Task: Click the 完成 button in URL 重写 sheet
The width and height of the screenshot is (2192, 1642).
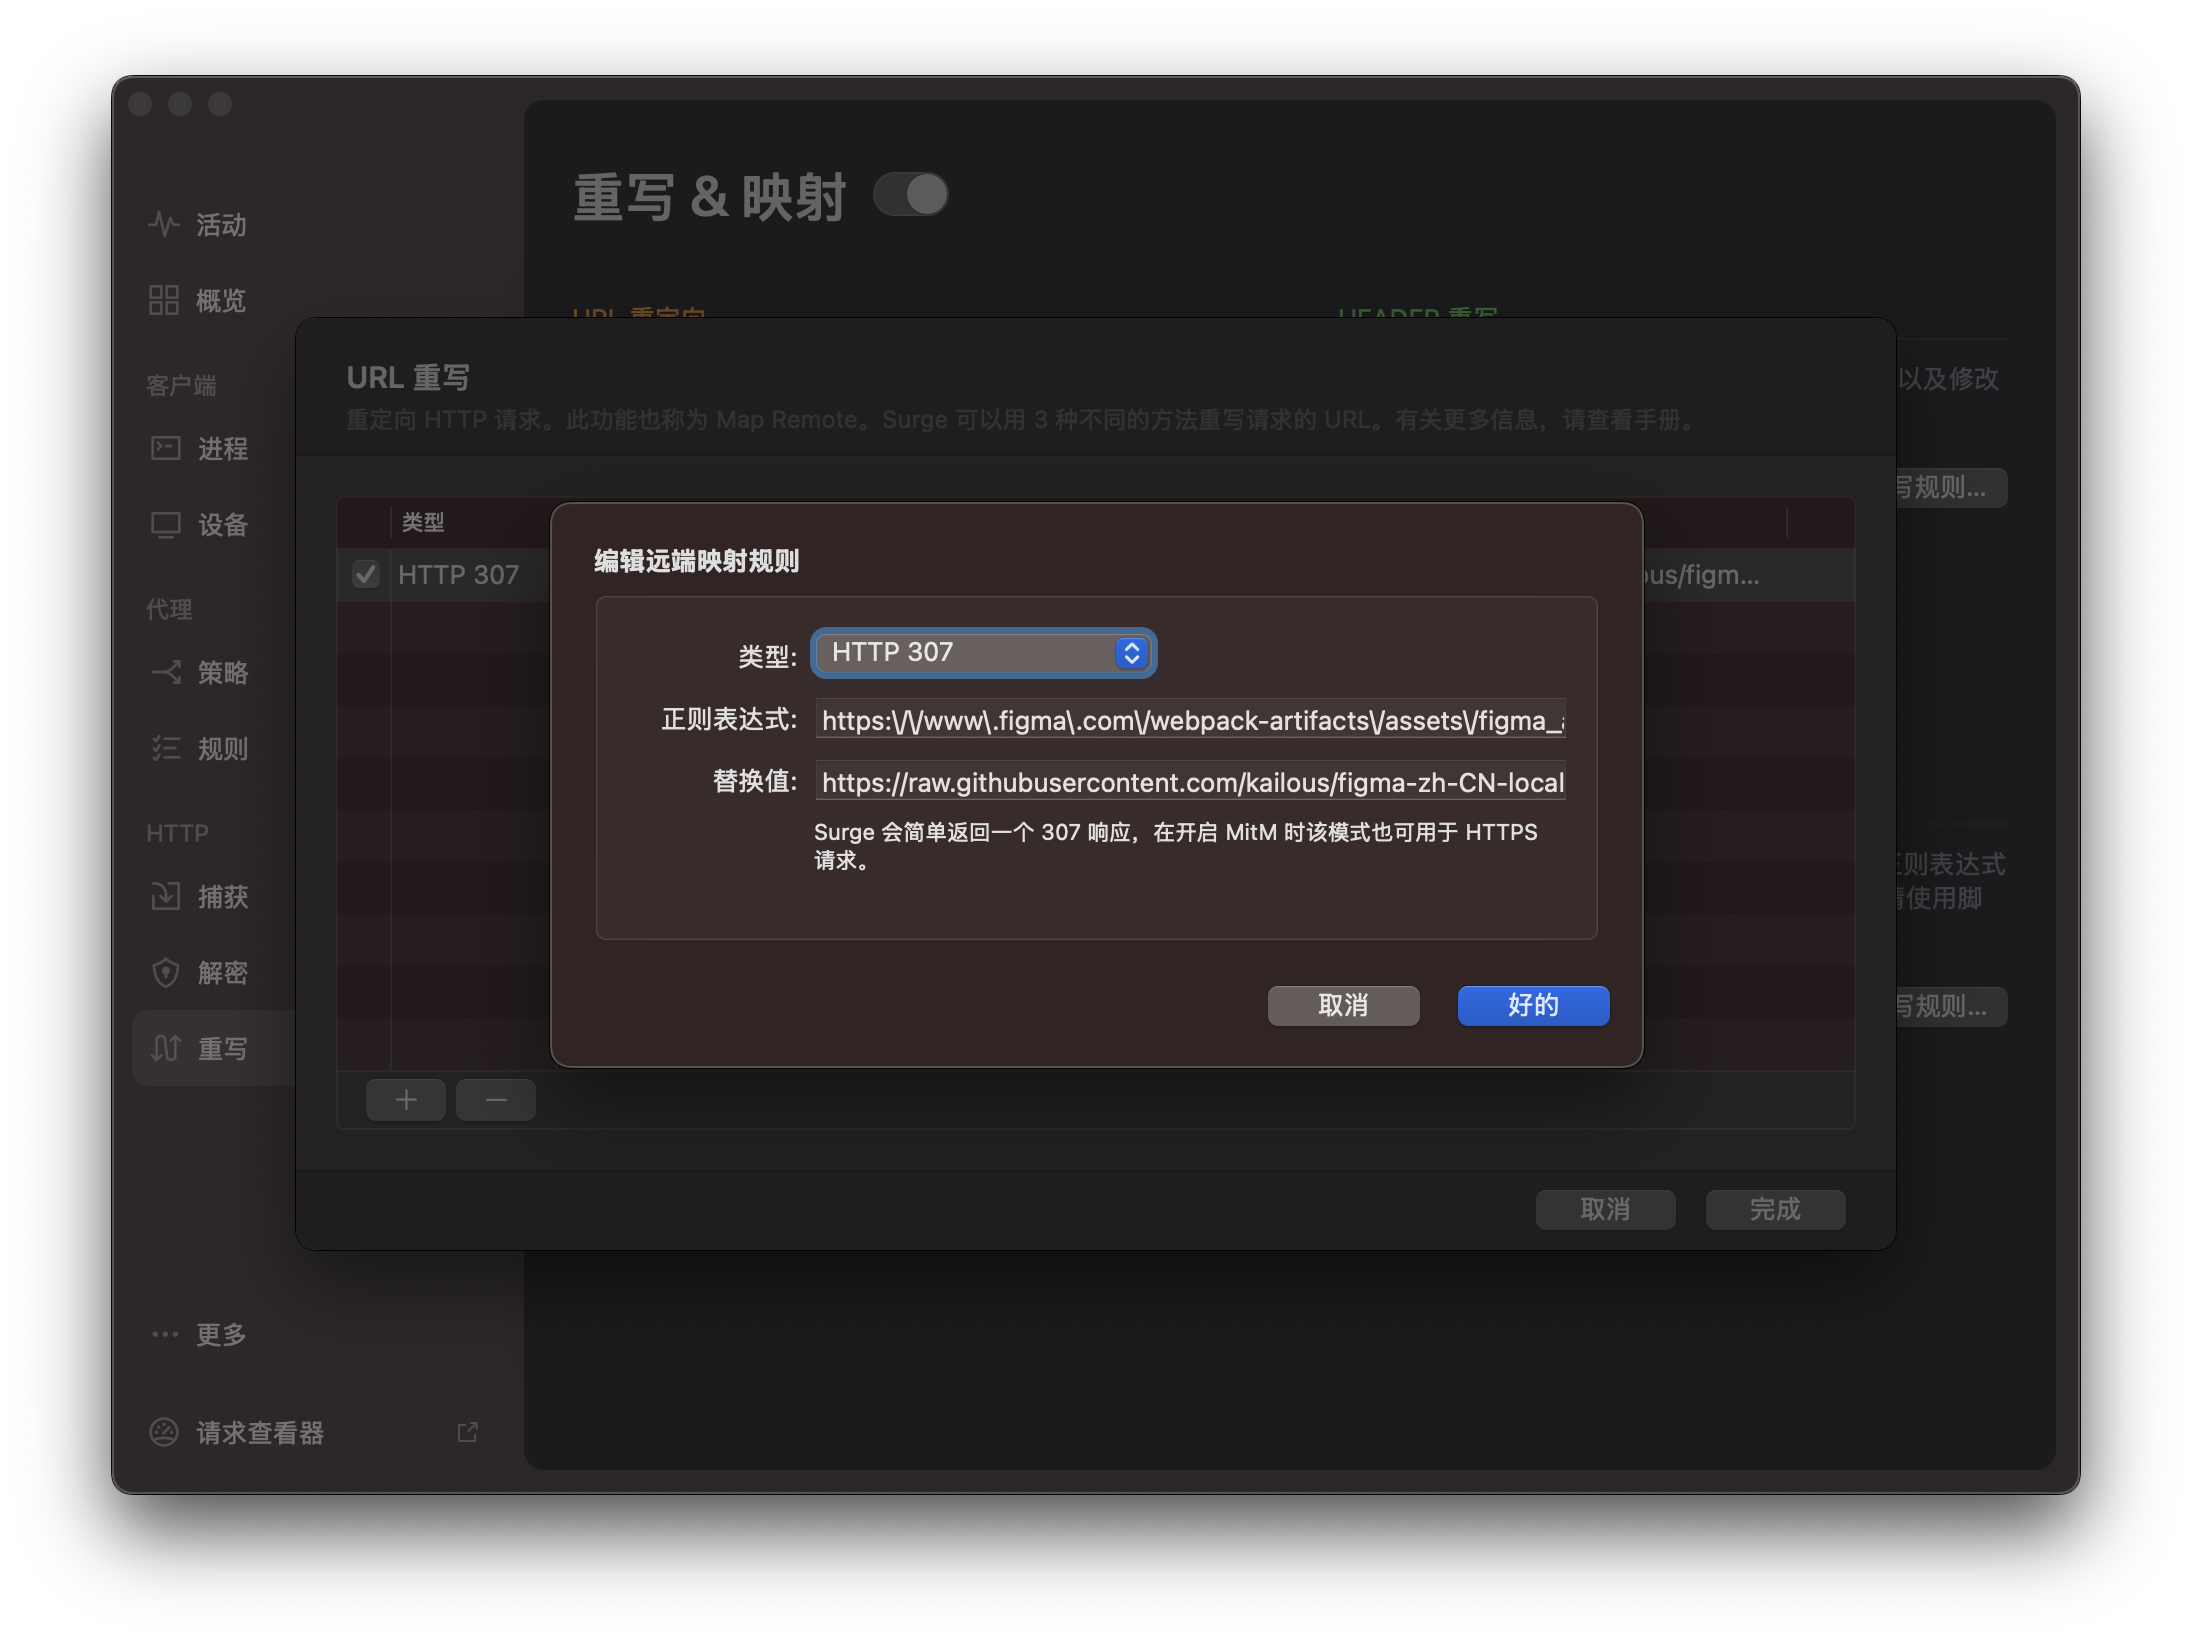Action: click(x=1775, y=1209)
